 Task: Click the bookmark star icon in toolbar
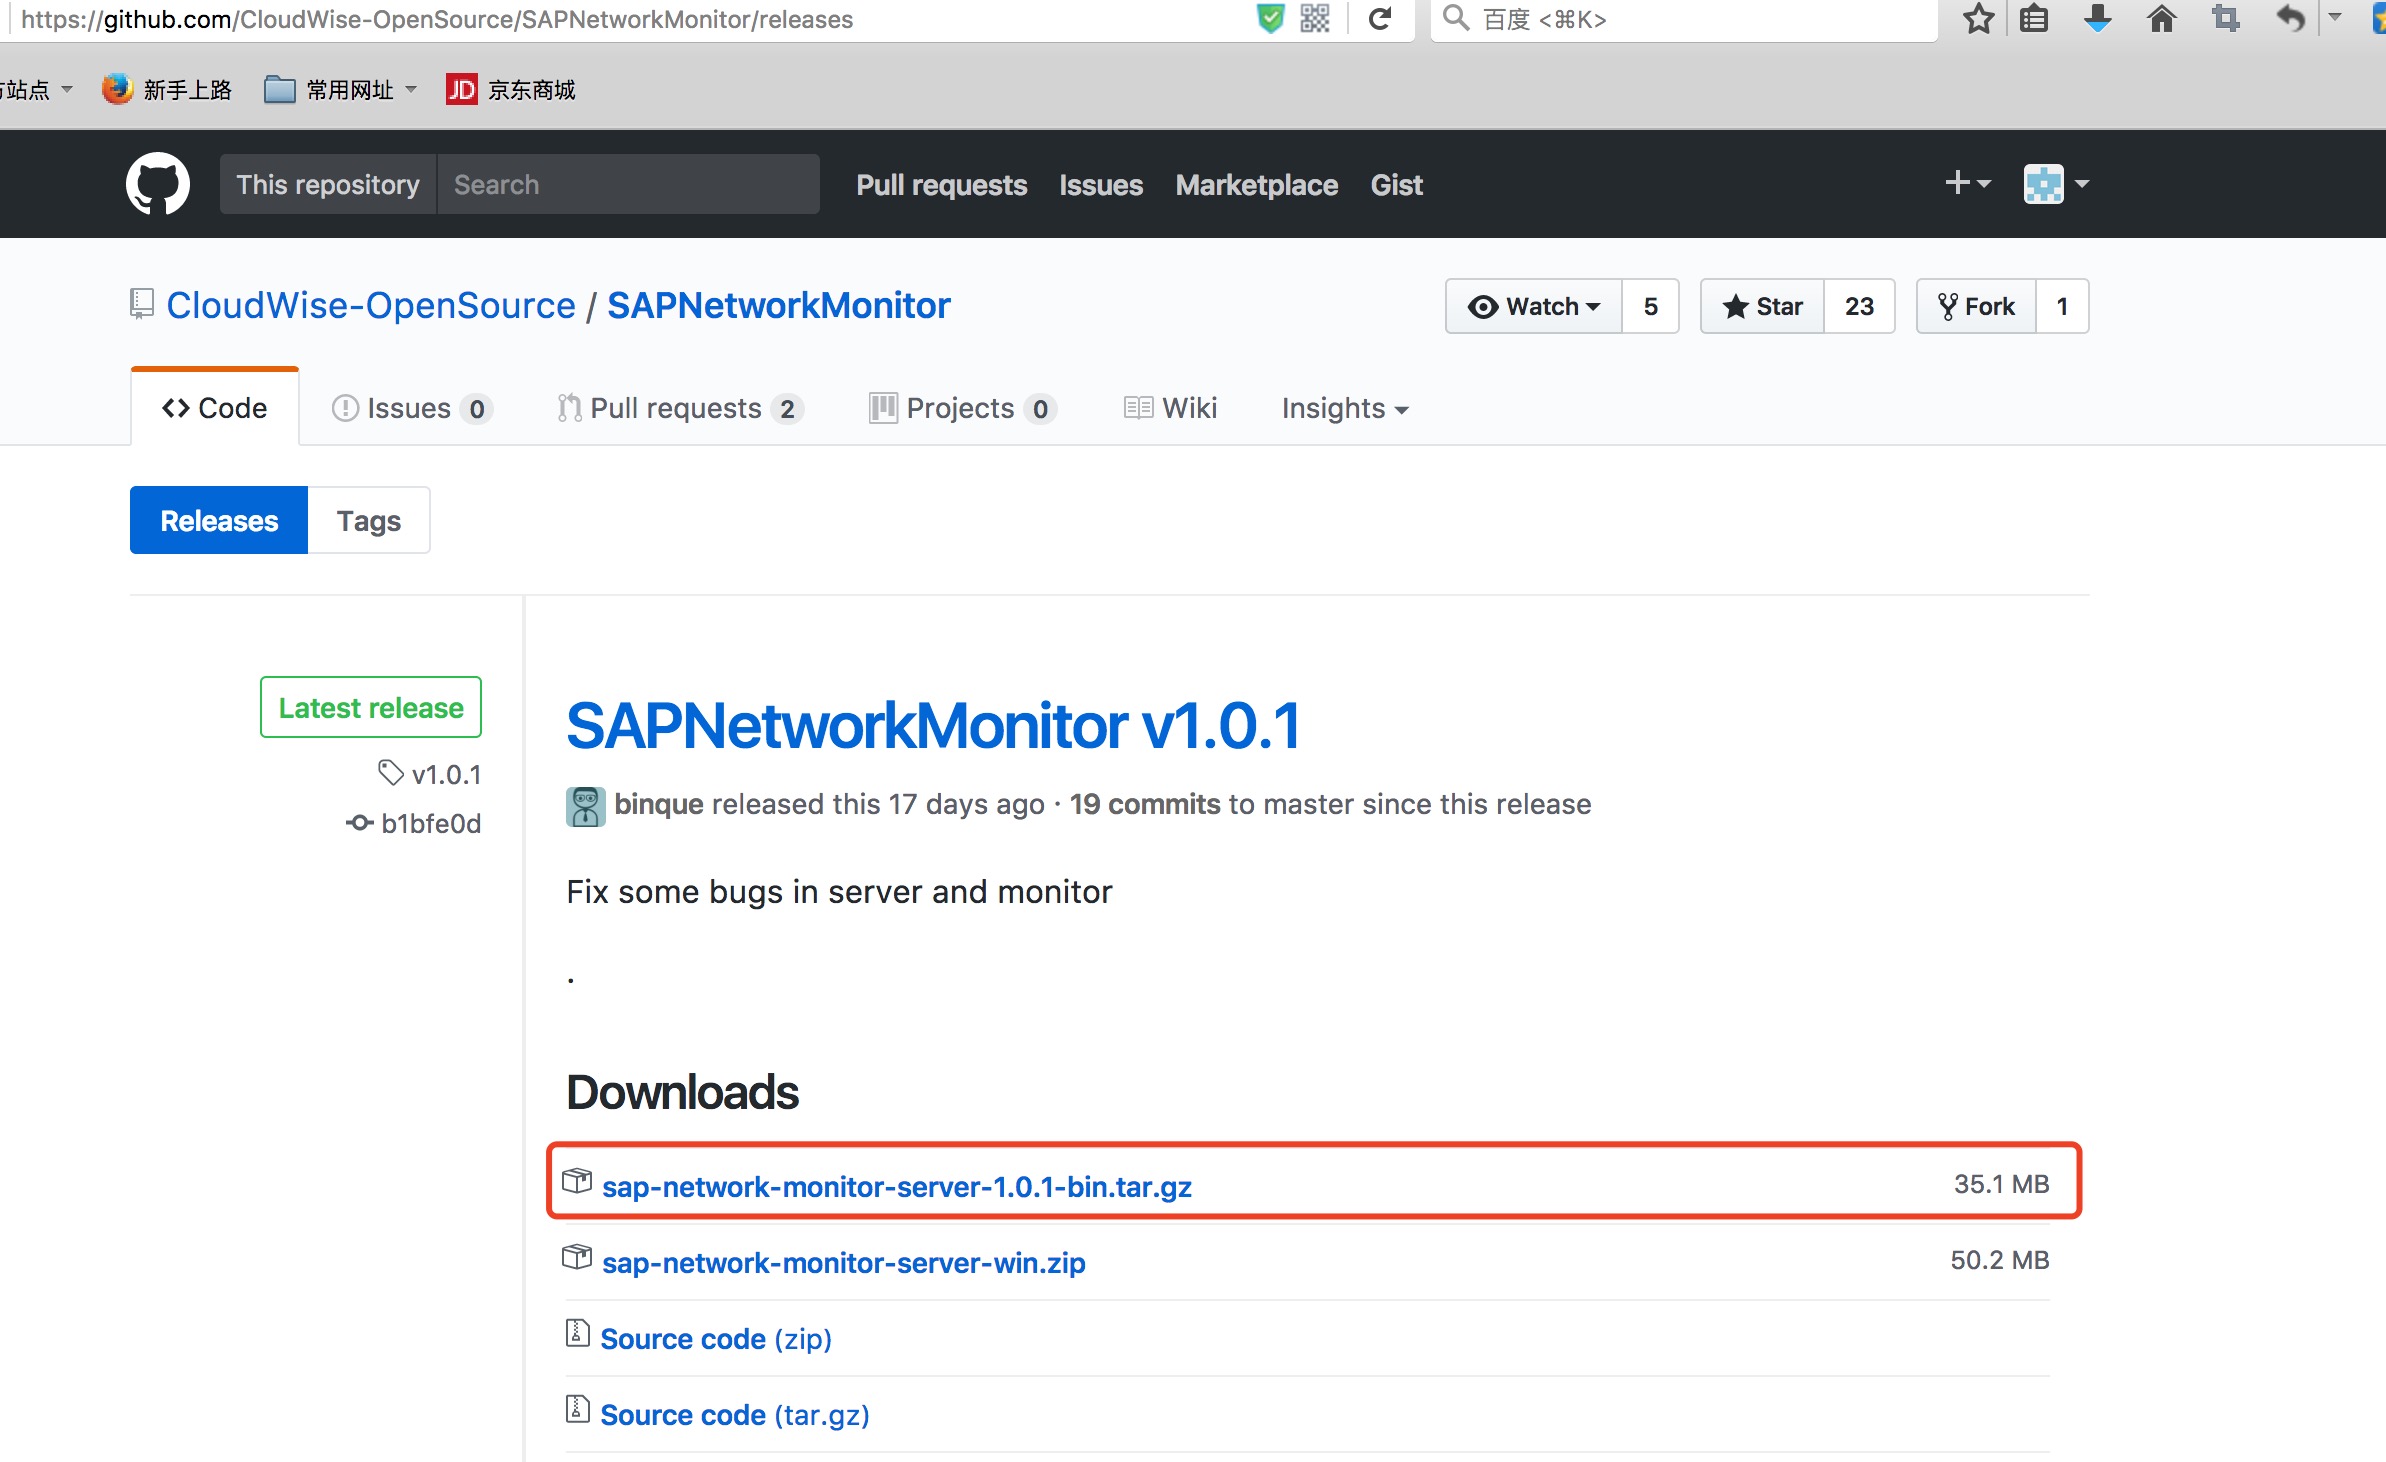1977,19
